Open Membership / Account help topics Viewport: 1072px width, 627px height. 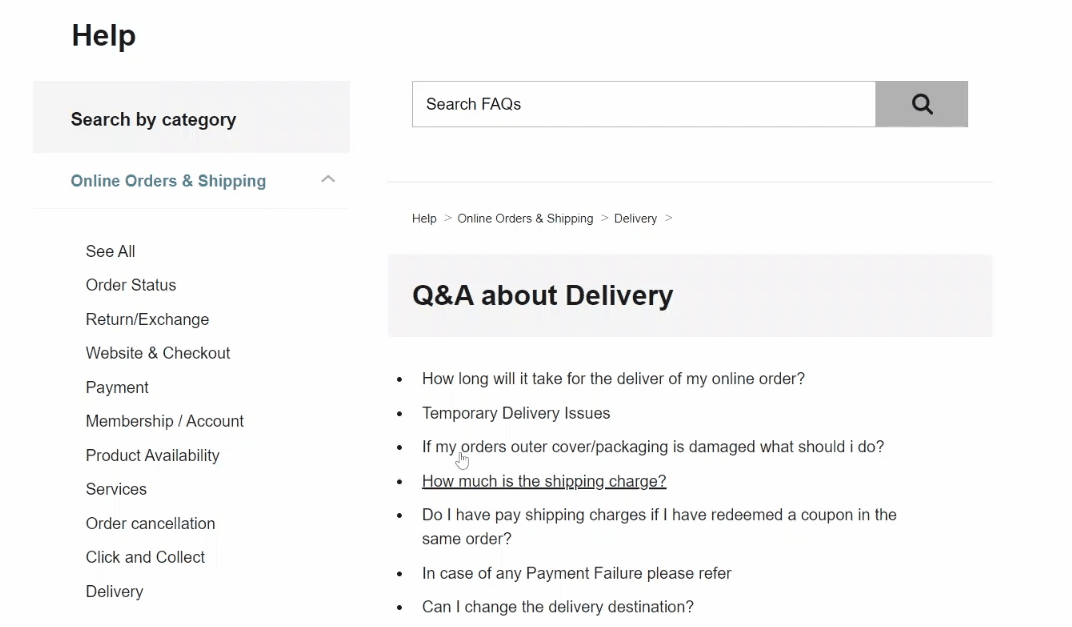tap(165, 421)
